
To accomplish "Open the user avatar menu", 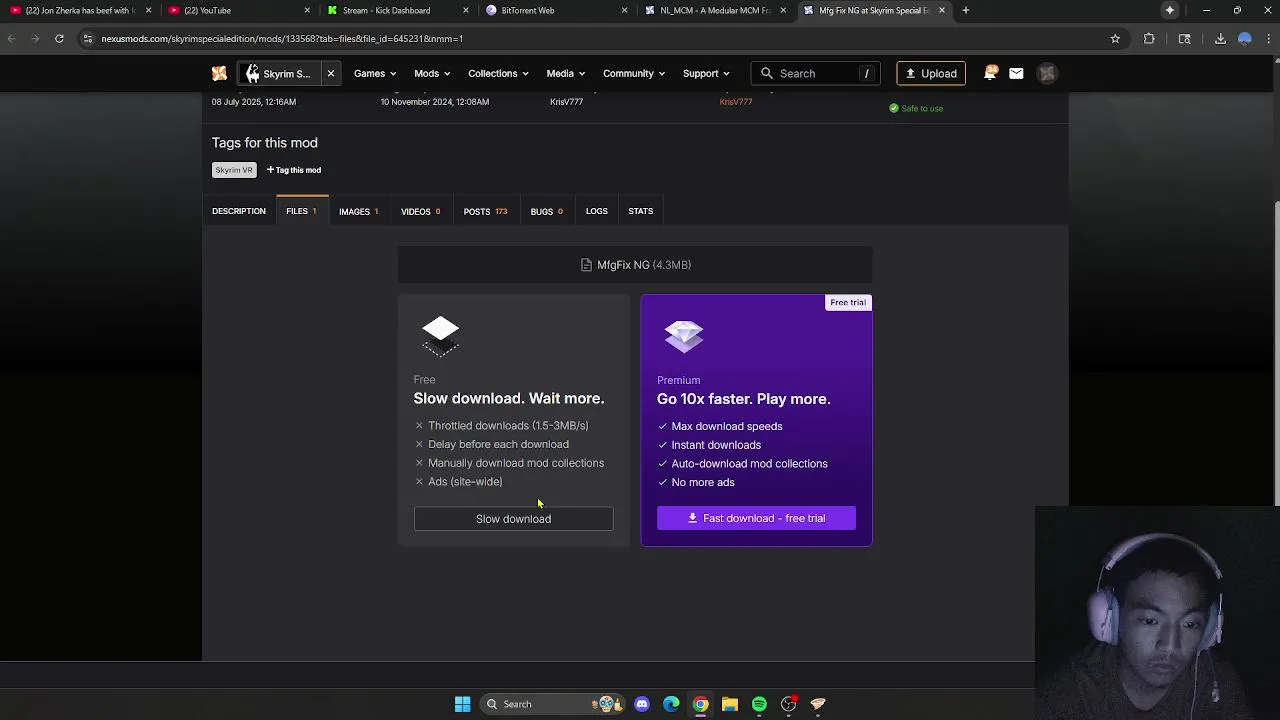I will (x=1047, y=73).
